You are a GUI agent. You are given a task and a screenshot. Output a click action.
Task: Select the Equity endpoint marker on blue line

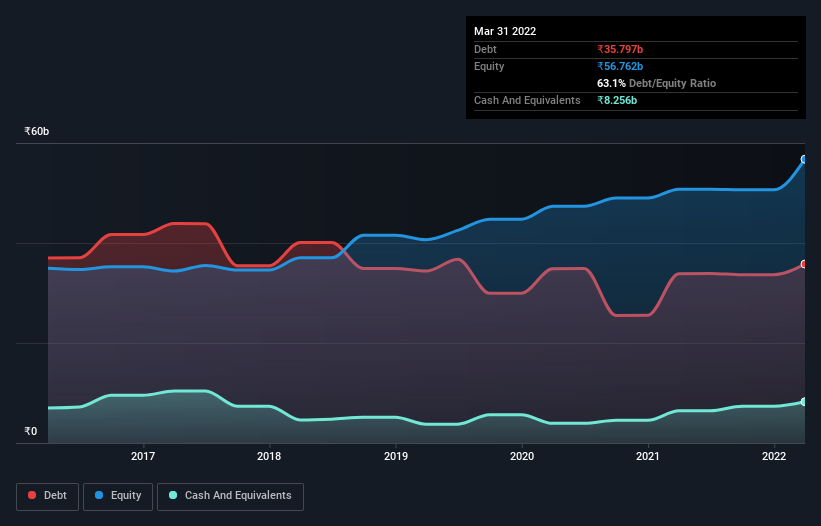804,159
